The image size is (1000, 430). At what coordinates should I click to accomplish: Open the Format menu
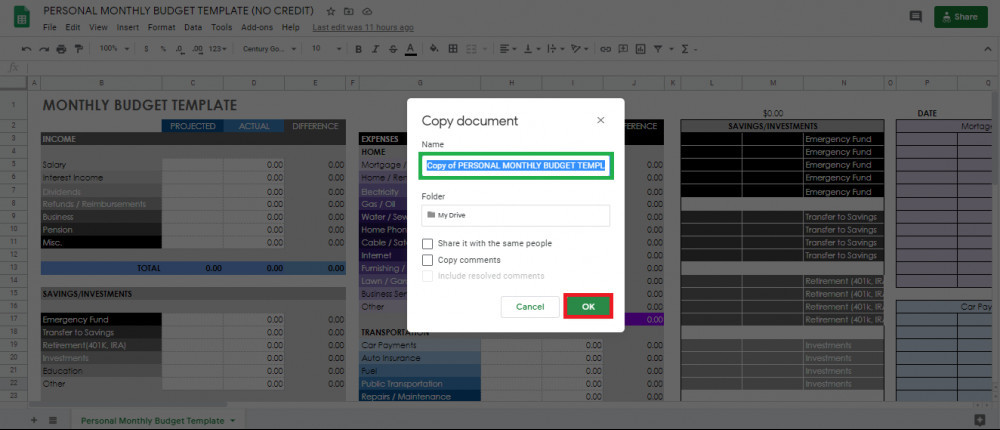click(x=161, y=27)
